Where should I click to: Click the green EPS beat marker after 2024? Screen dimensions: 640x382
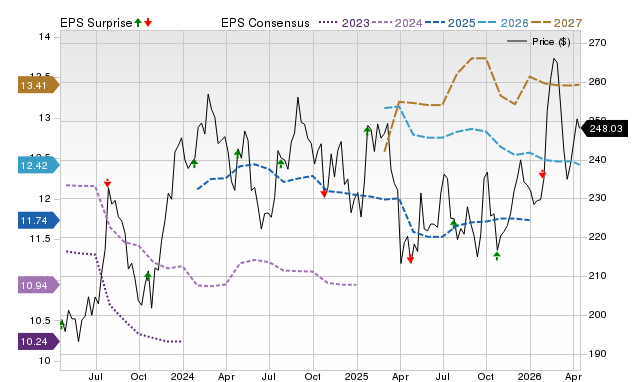[x=194, y=163]
